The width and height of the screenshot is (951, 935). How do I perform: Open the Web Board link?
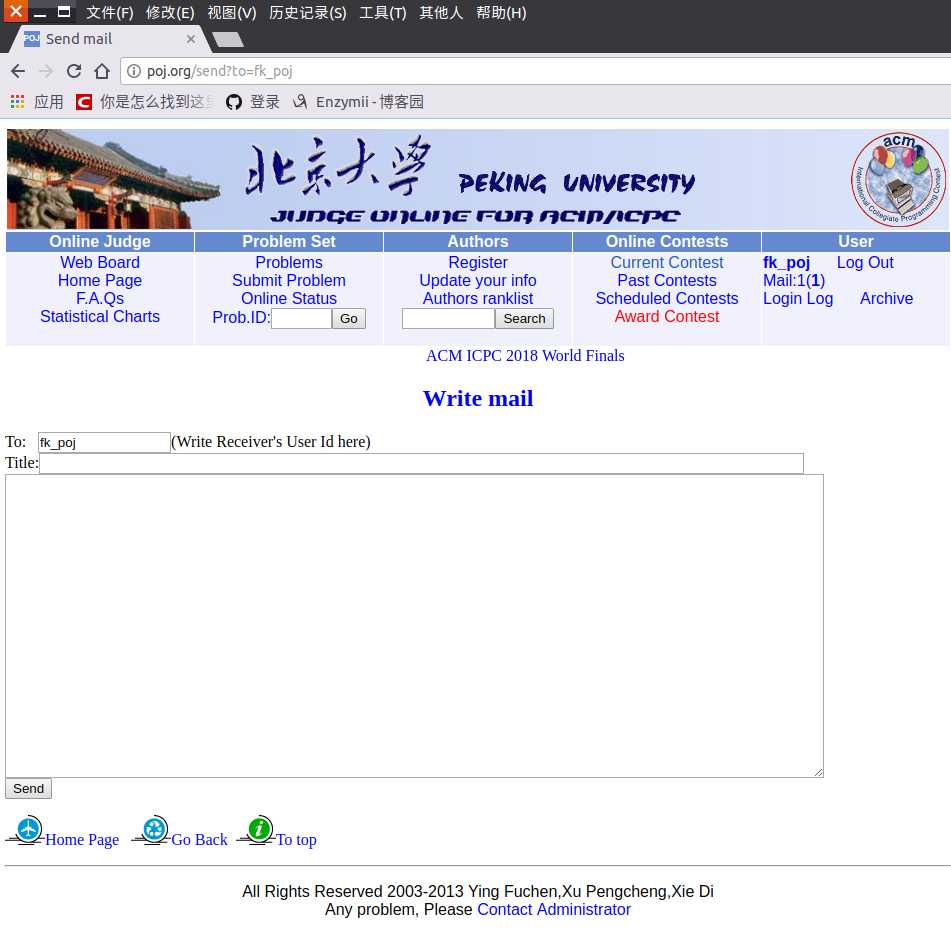pos(99,263)
